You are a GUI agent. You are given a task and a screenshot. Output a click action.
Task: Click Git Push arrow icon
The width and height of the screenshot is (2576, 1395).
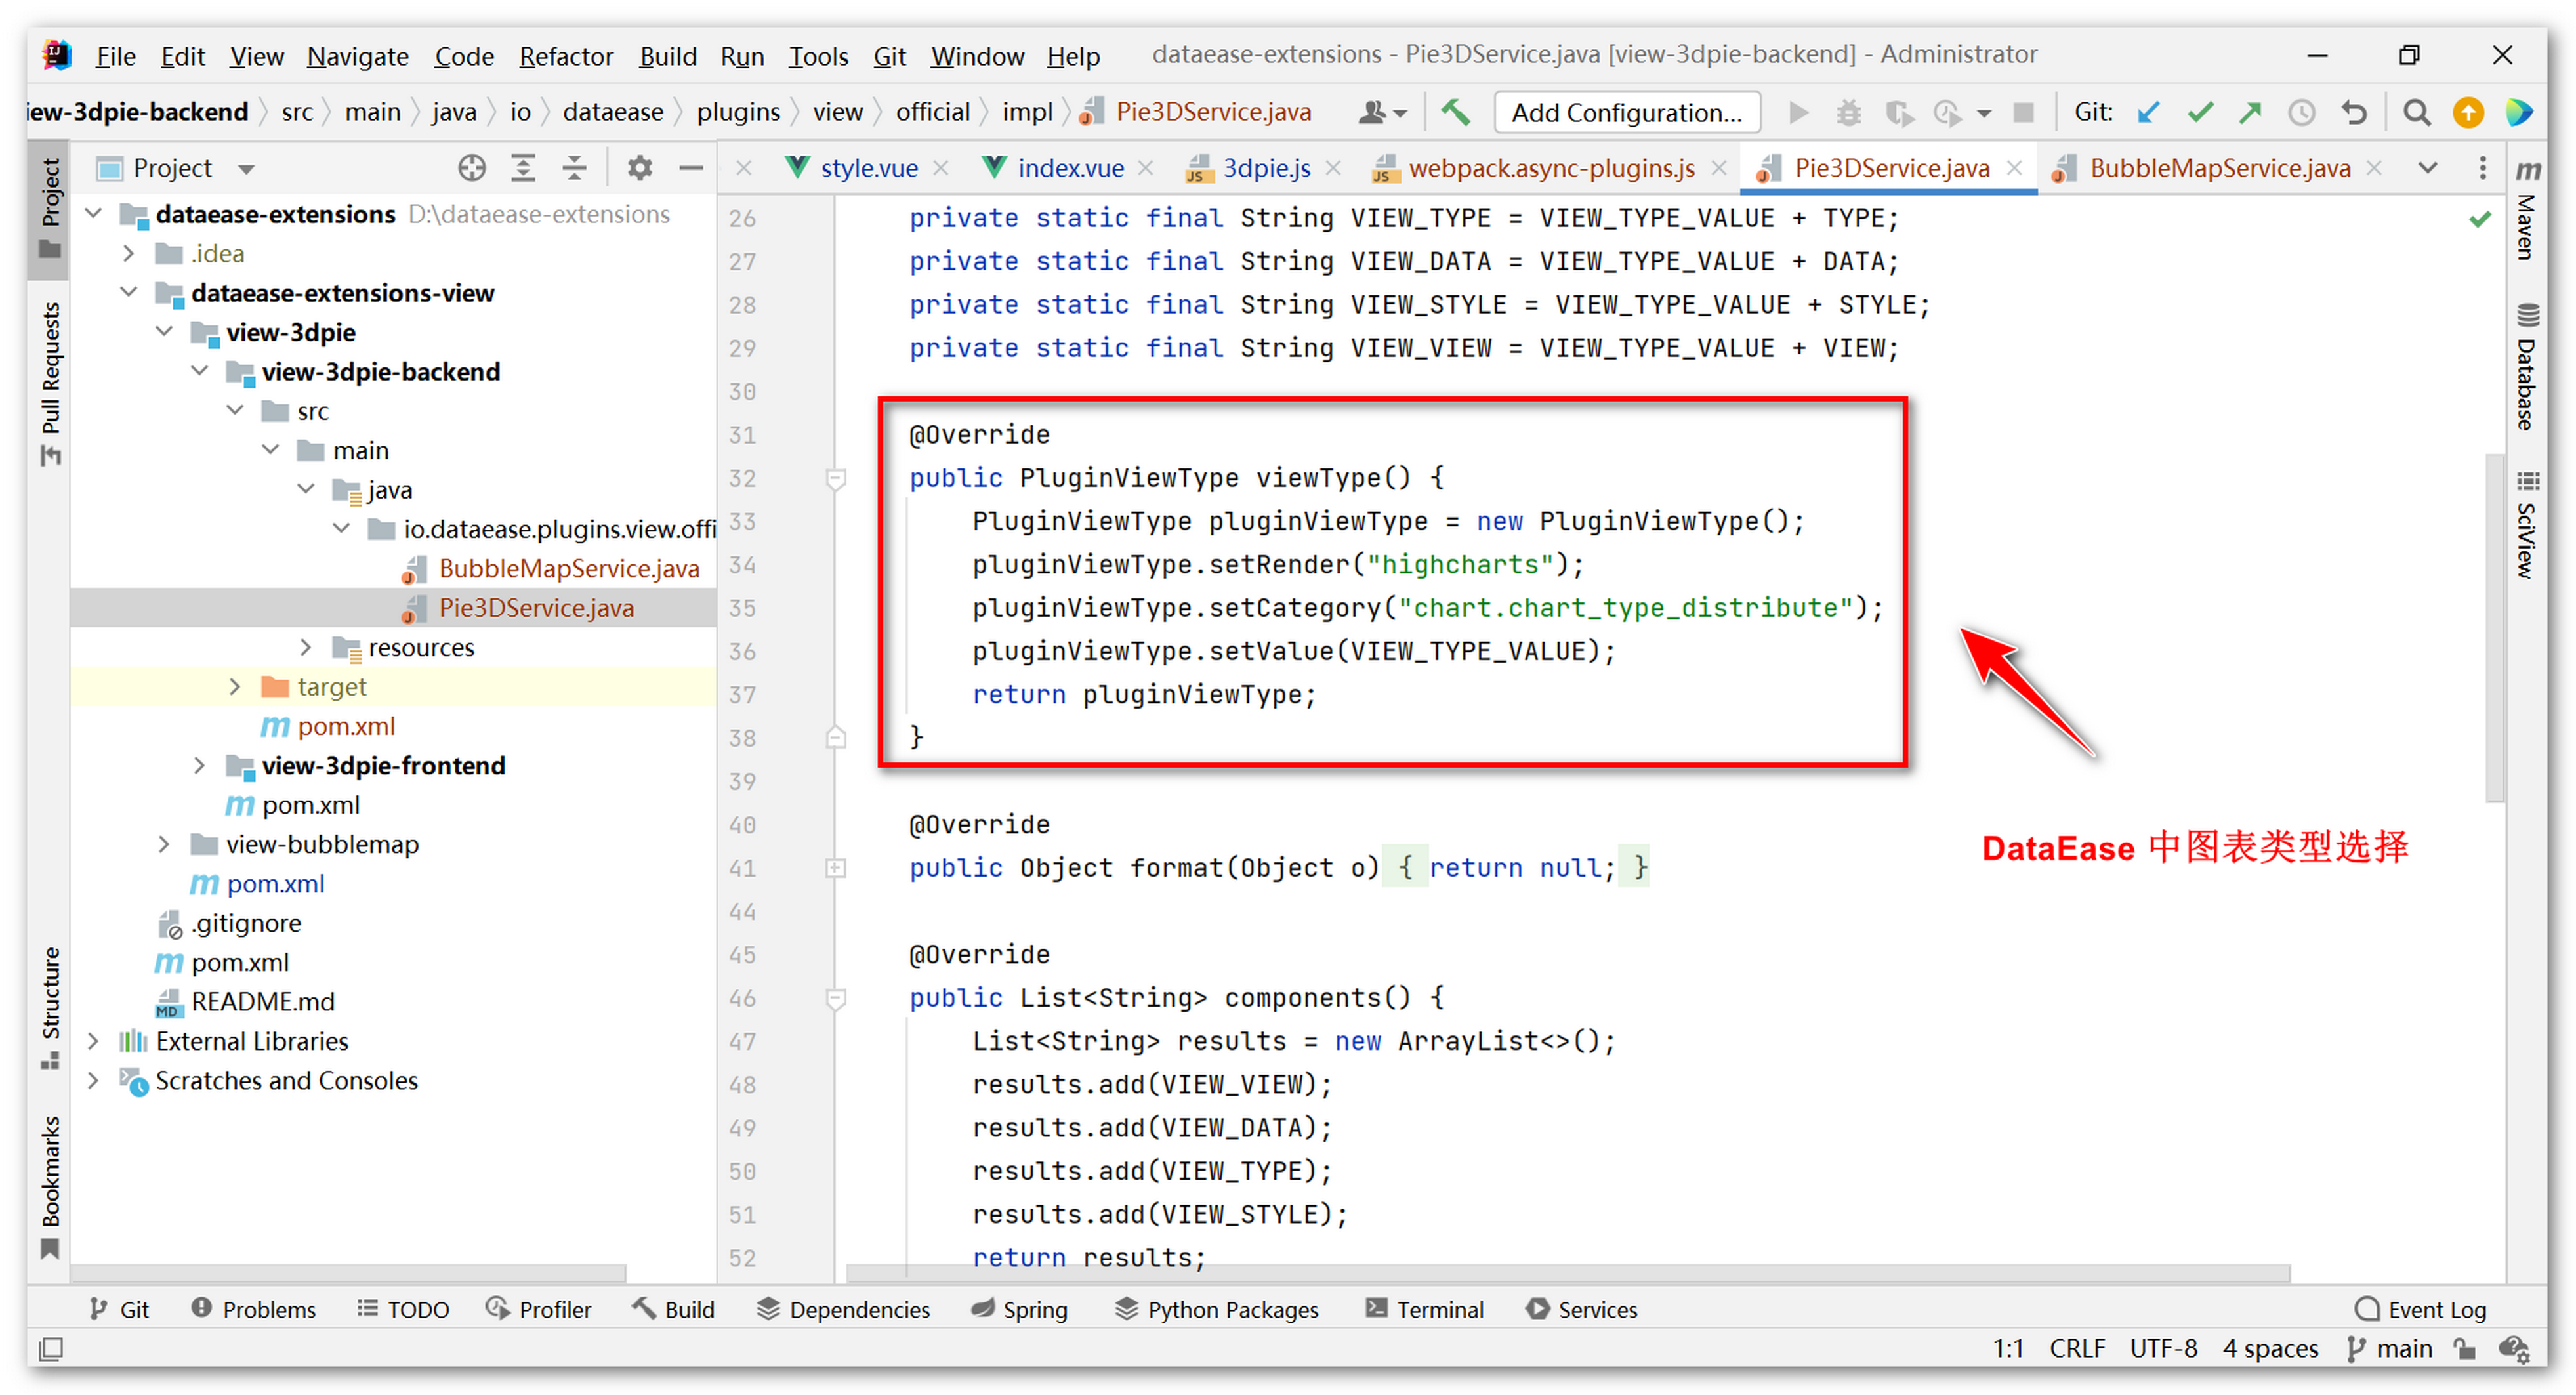click(x=2250, y=112)
